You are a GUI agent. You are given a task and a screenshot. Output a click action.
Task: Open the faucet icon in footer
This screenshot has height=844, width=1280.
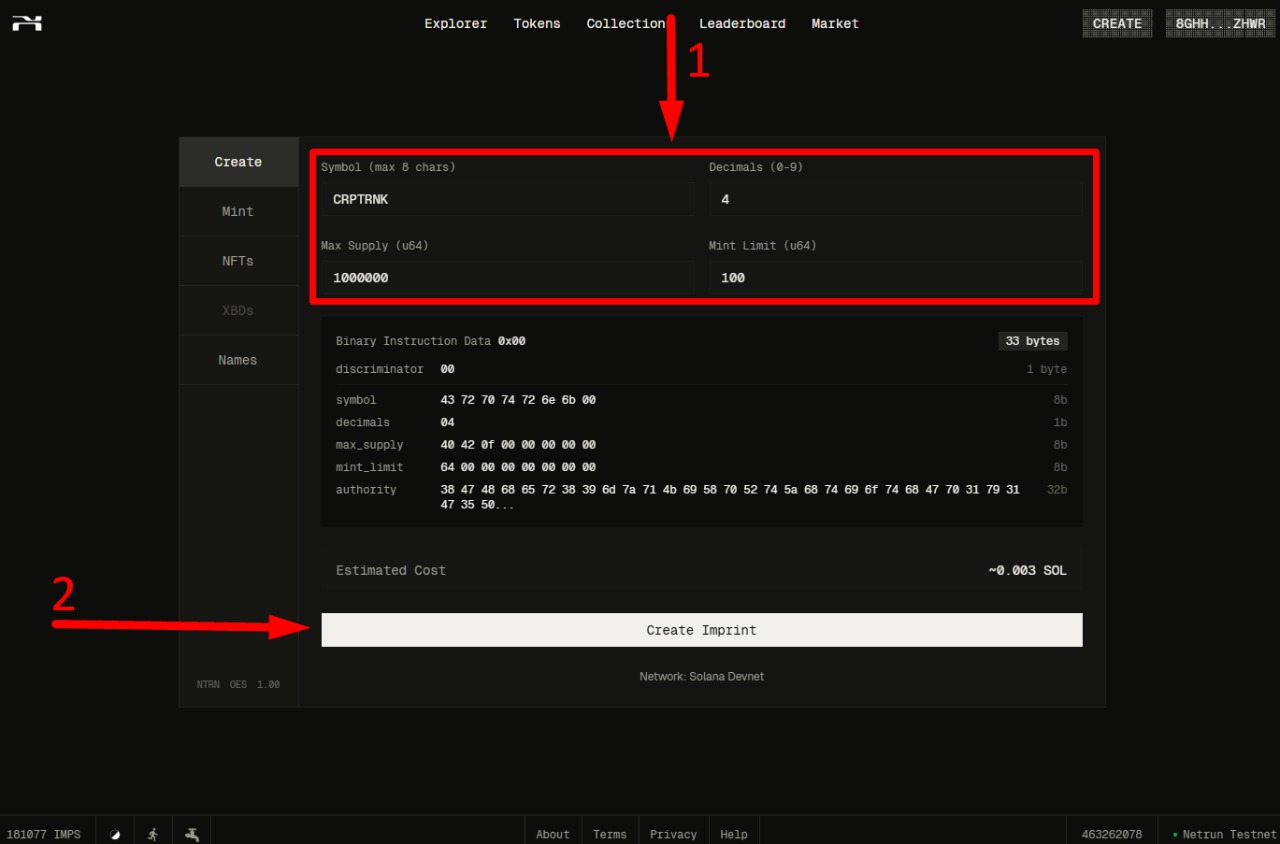pos(192,834)
